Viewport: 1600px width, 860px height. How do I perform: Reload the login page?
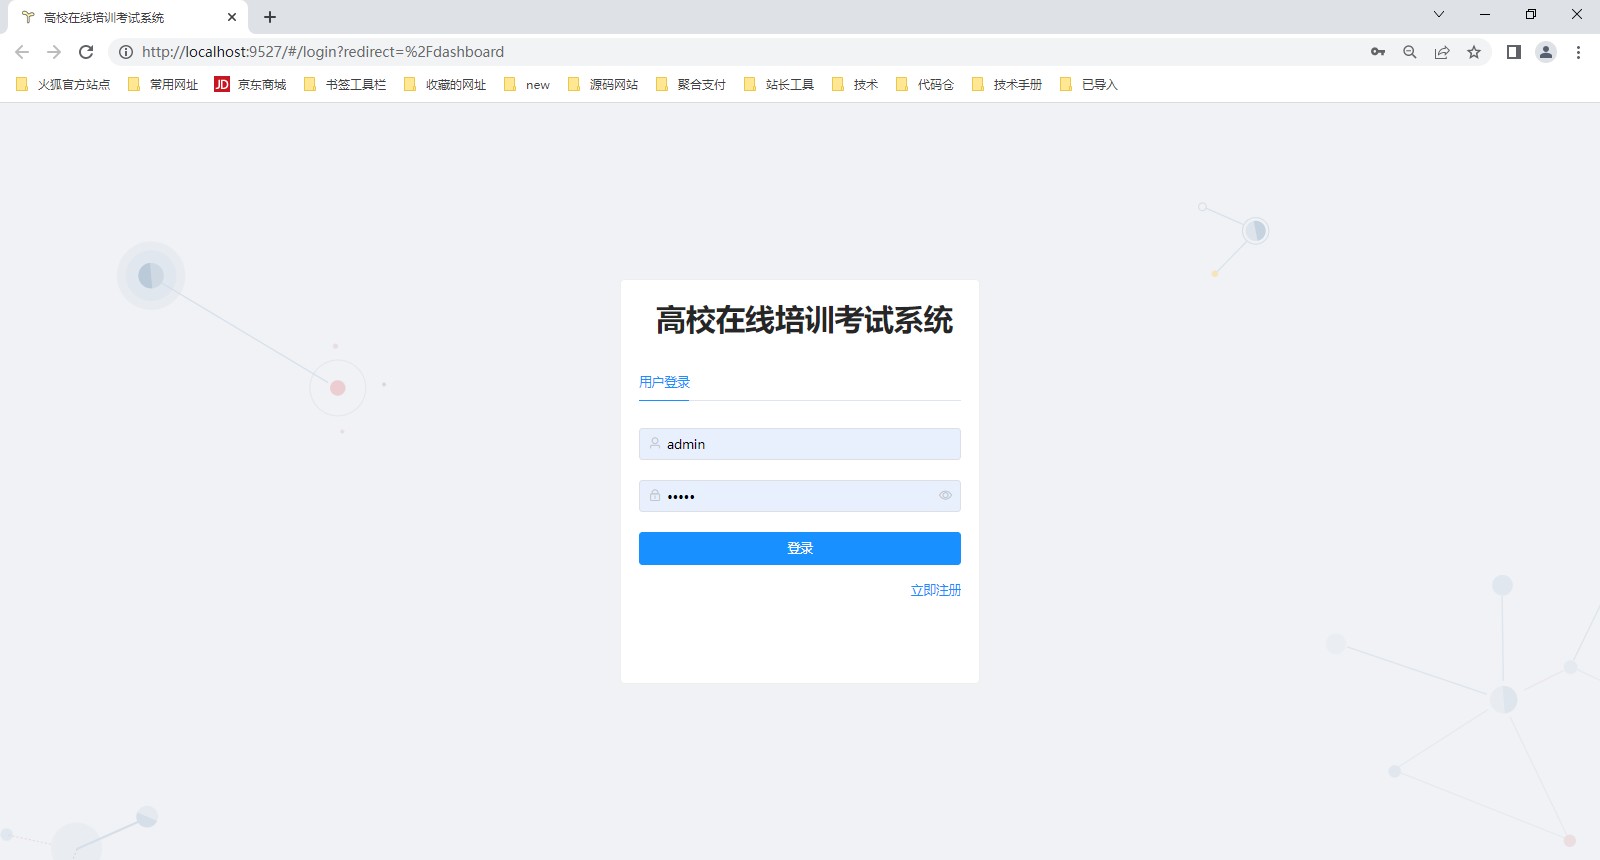86,52
